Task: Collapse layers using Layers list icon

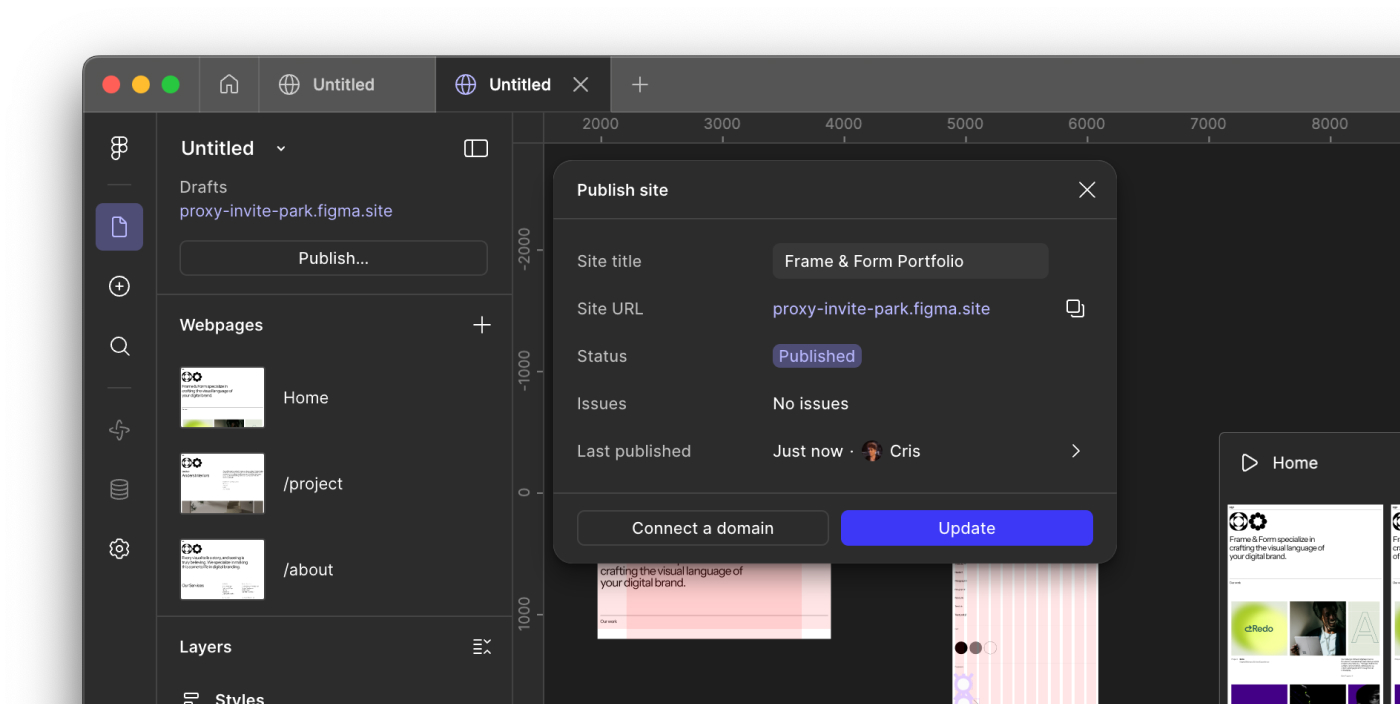Action: [x=482, y=647]
